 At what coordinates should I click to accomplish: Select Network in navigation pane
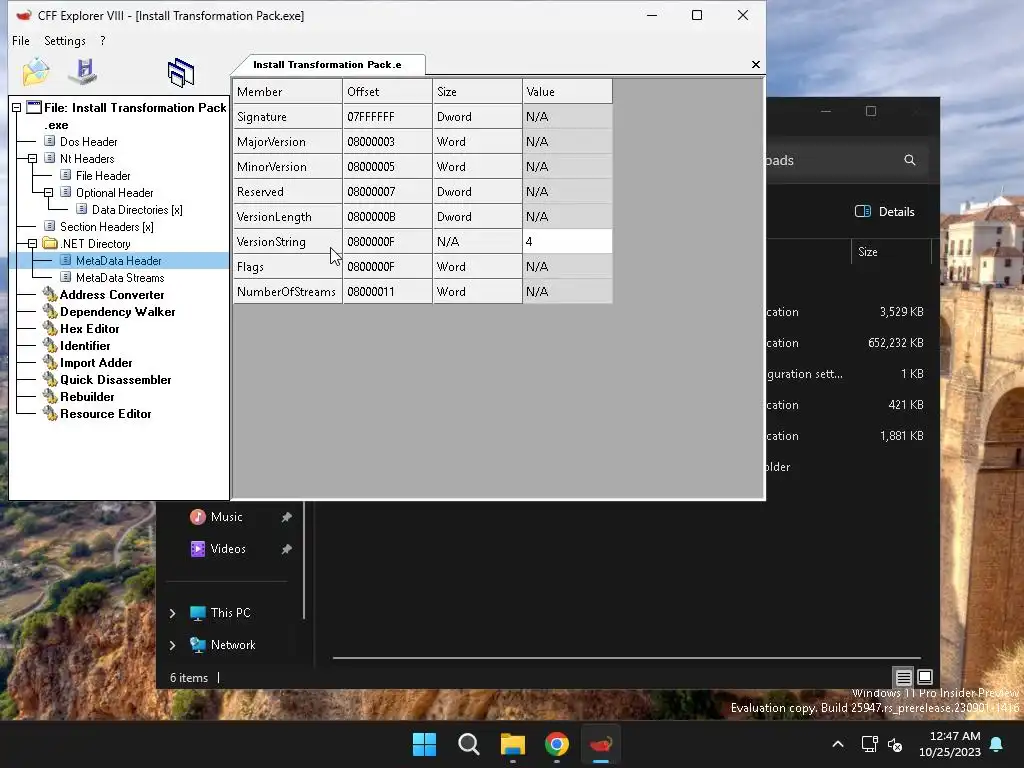[232, 645]
